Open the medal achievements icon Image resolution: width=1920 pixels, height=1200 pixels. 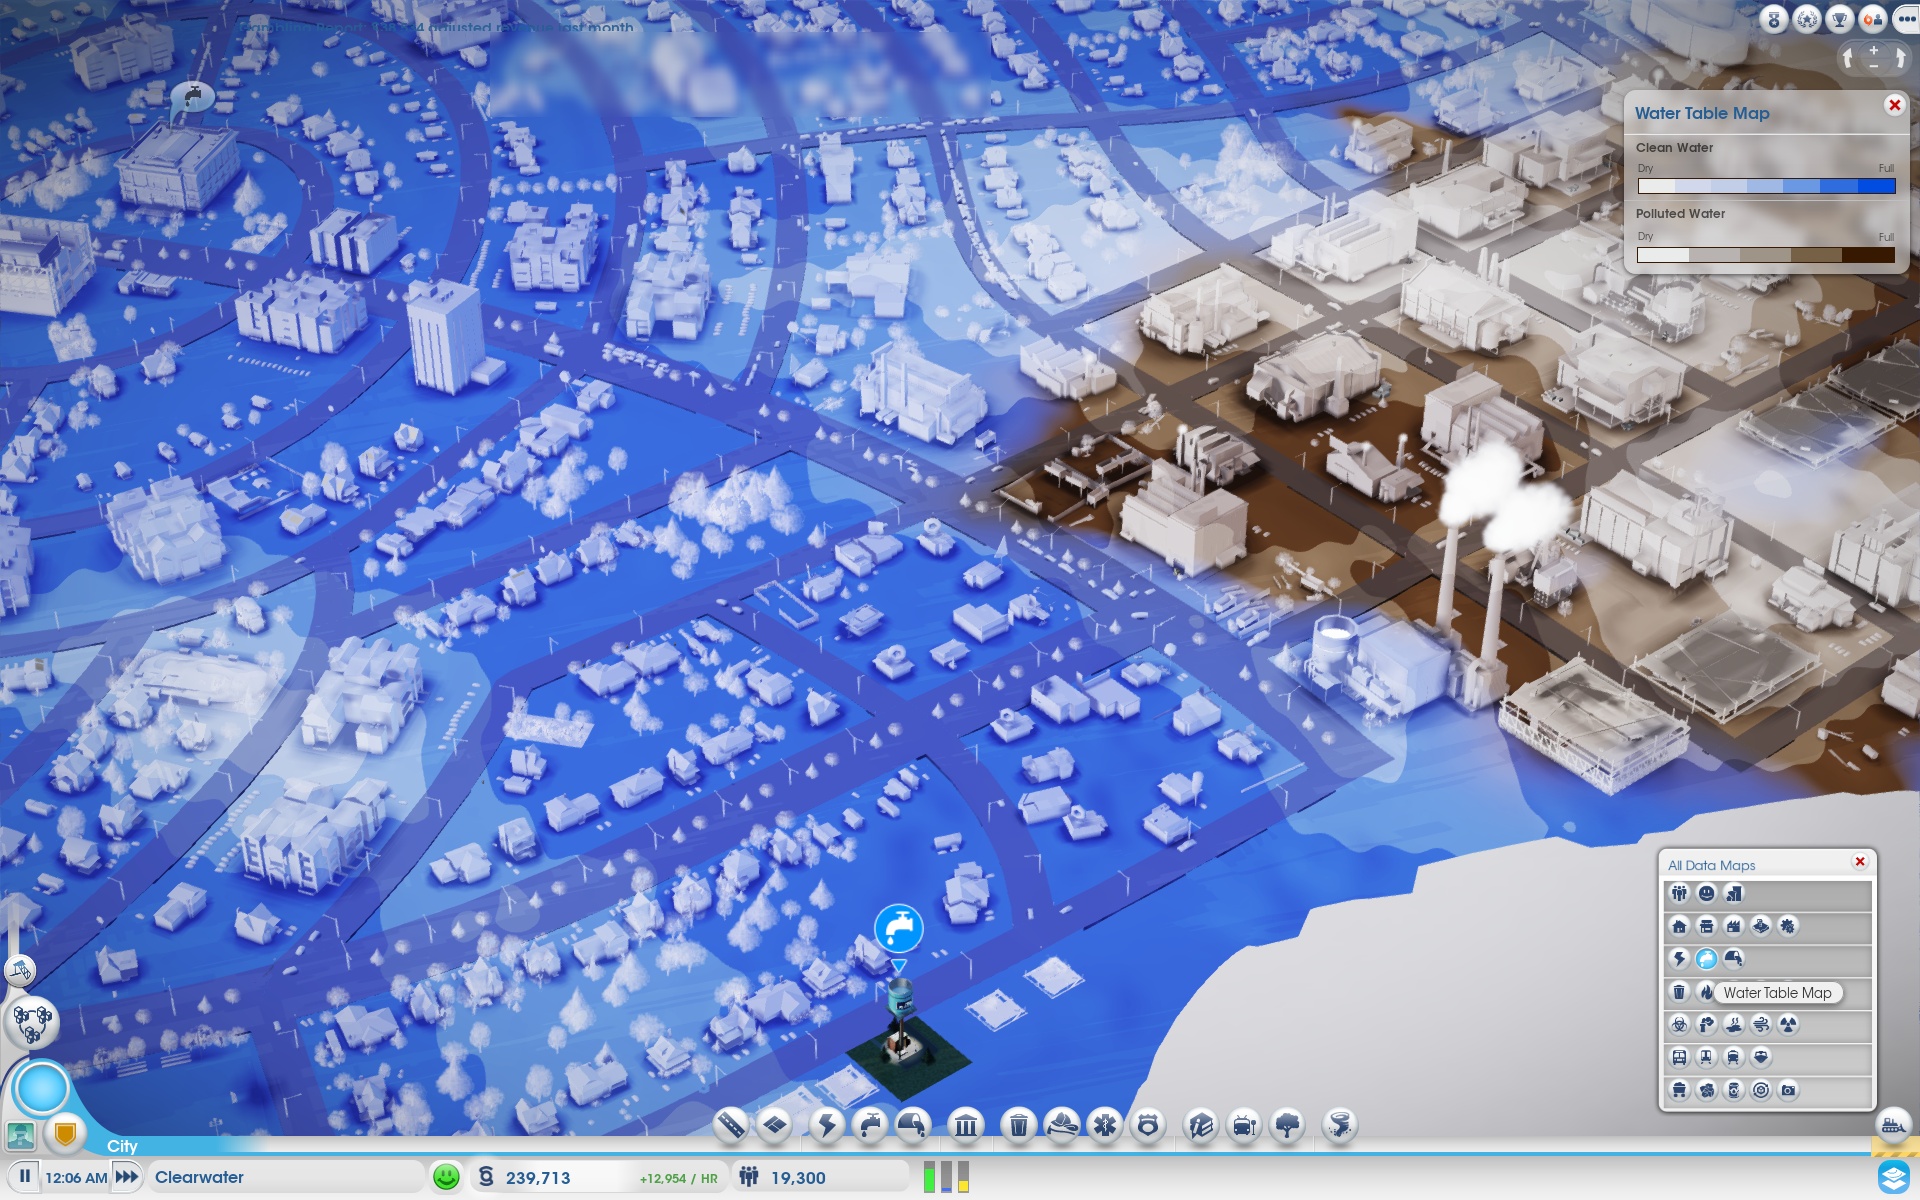(x=1774, y=19)
